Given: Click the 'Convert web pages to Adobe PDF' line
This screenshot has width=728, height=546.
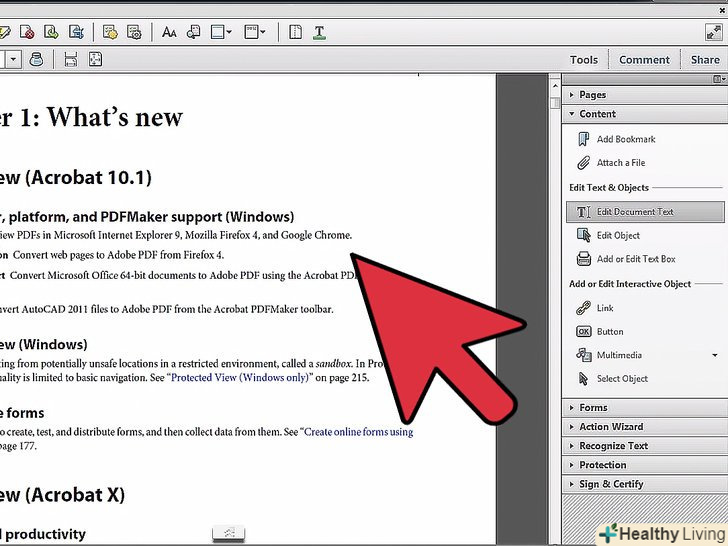Looking at the screenshot, I should click(x=118, y=255).
